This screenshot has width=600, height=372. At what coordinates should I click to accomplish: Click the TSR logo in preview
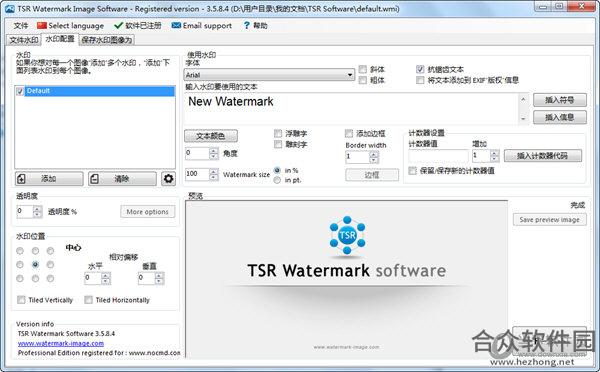[347, 235]
